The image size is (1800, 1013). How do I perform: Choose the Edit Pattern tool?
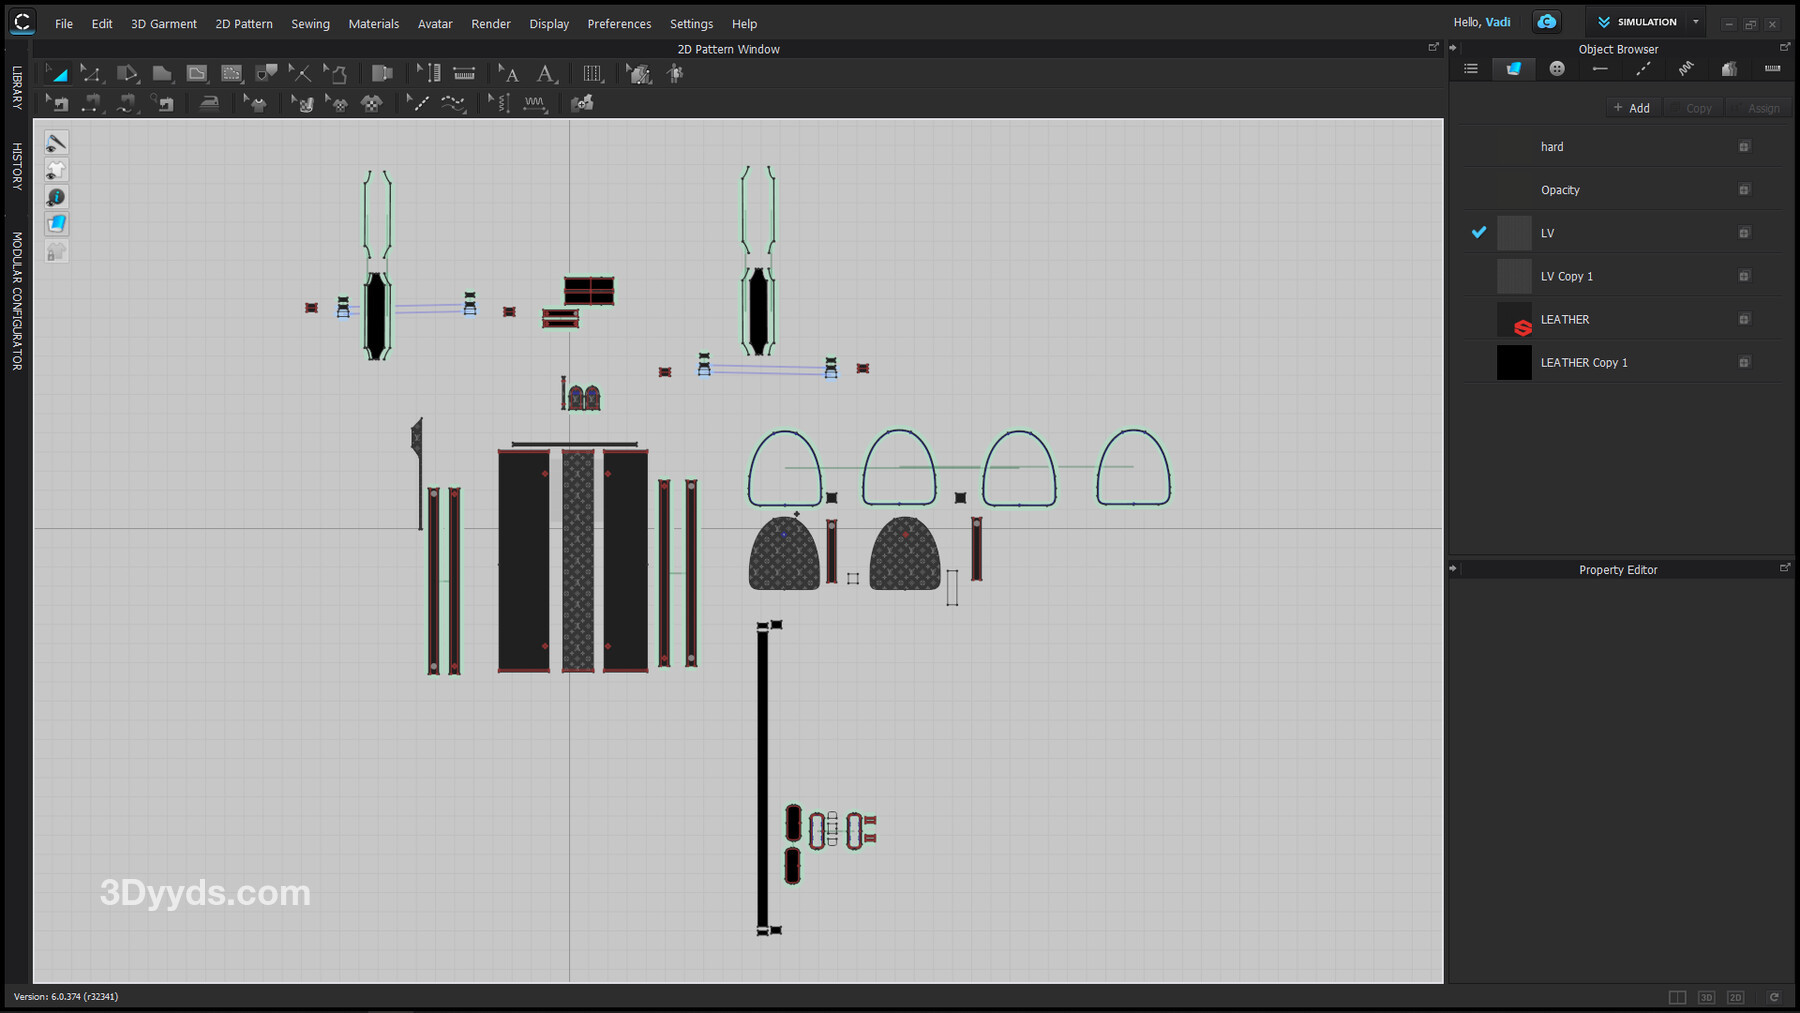[x=91, y=74]
